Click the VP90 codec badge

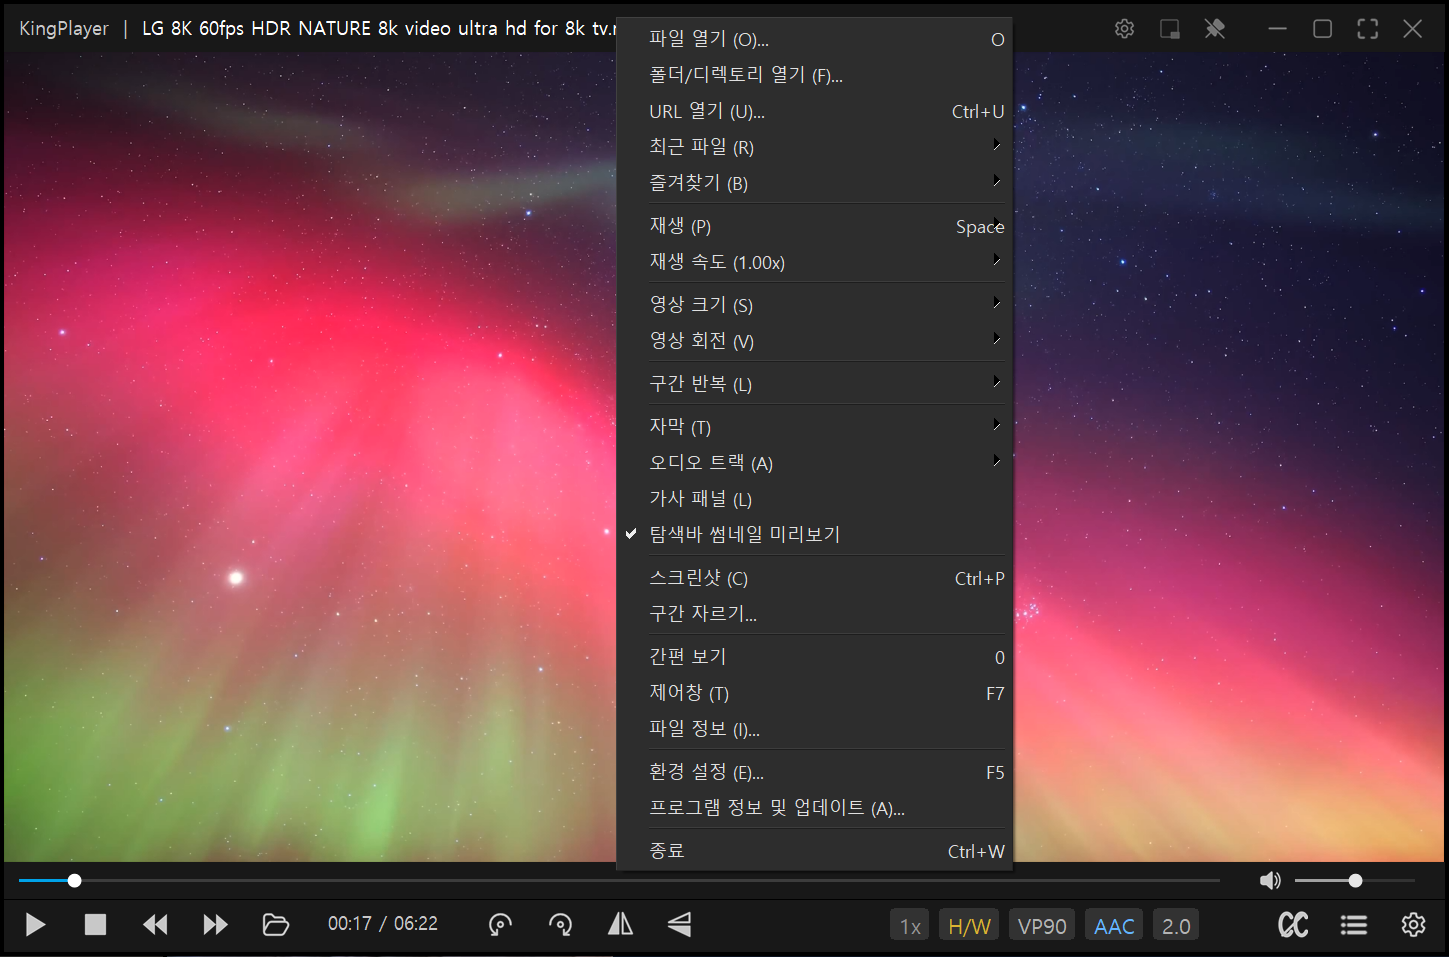click(x=1041, y=924)
